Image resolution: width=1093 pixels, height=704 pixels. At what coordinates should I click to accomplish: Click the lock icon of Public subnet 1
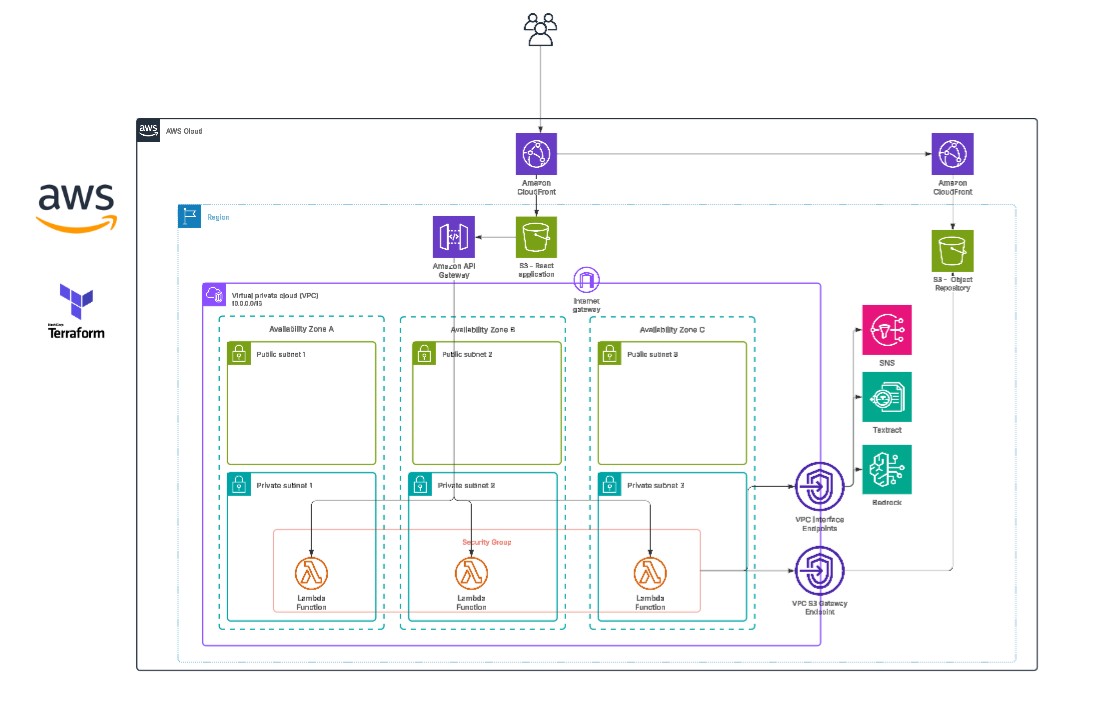click(239, 353)
